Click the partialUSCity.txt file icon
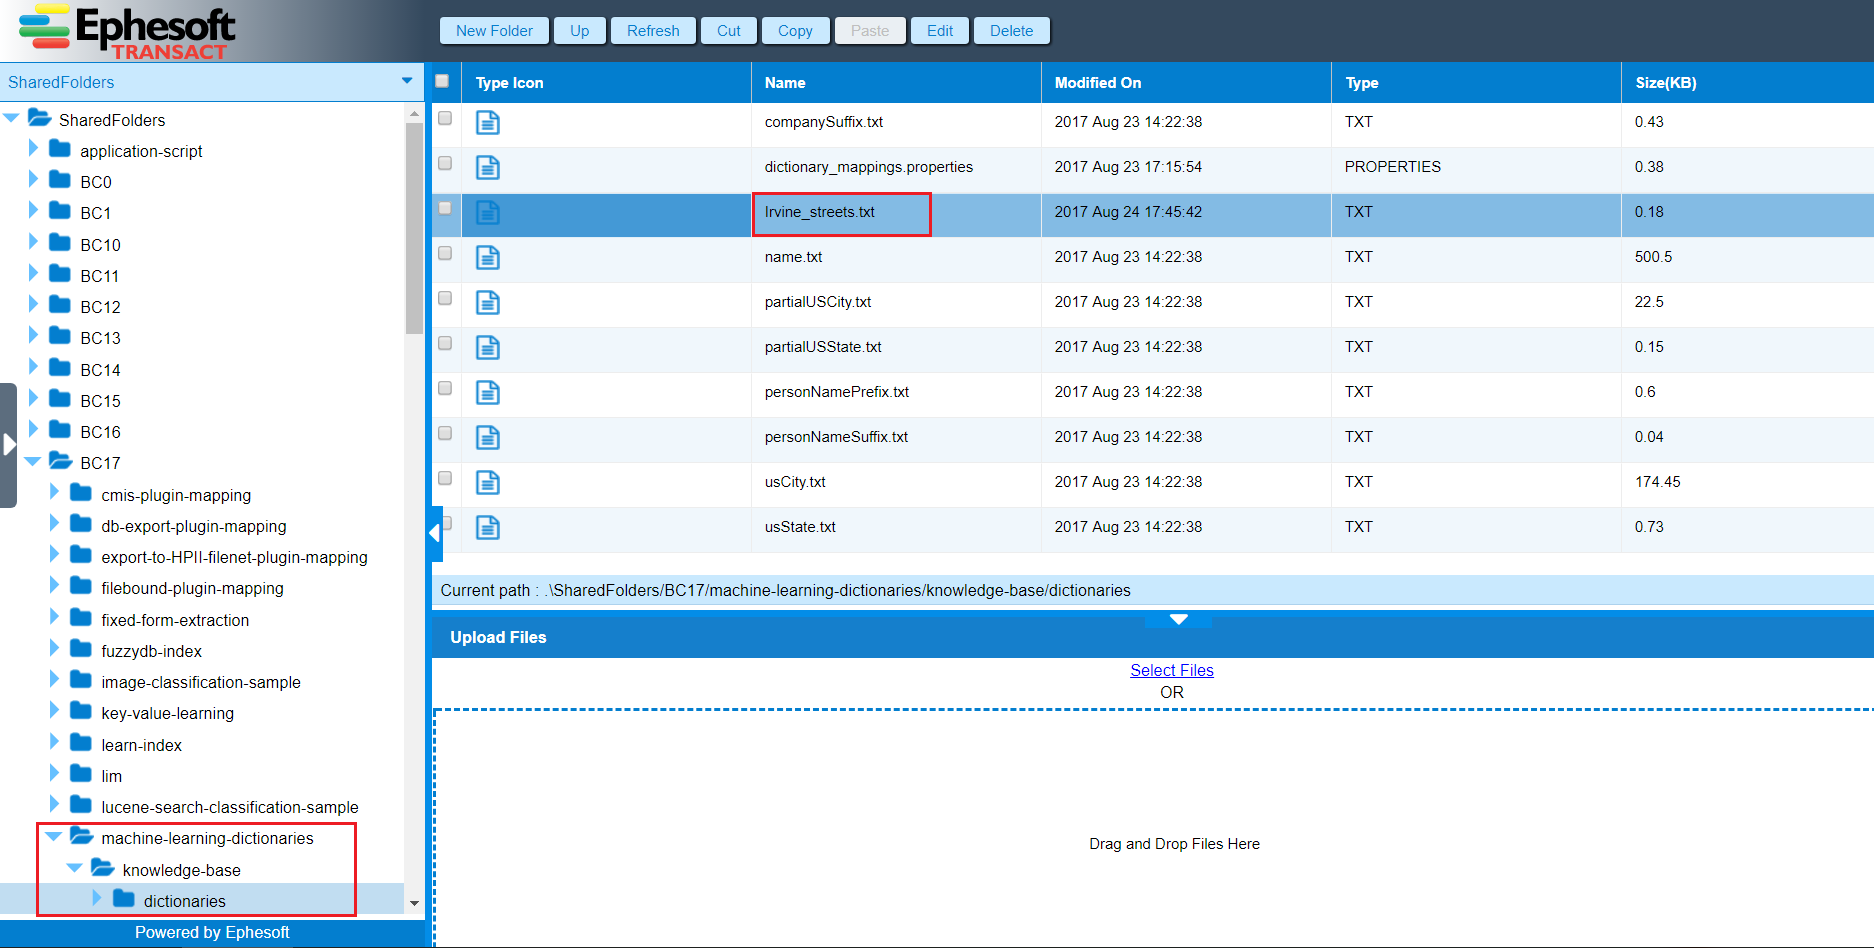The height and width of the screenshot is (948, 1874). point(487,303)
